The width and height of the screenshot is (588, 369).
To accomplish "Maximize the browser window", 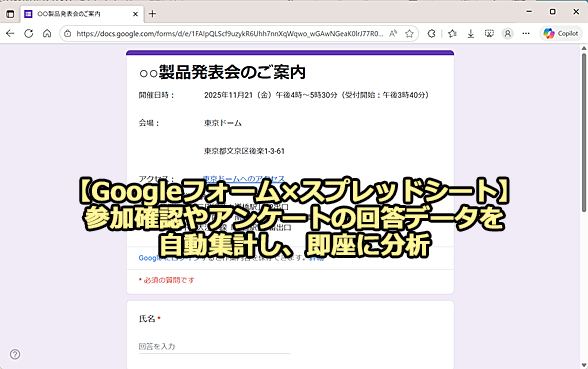I will [x=552, y=12].
